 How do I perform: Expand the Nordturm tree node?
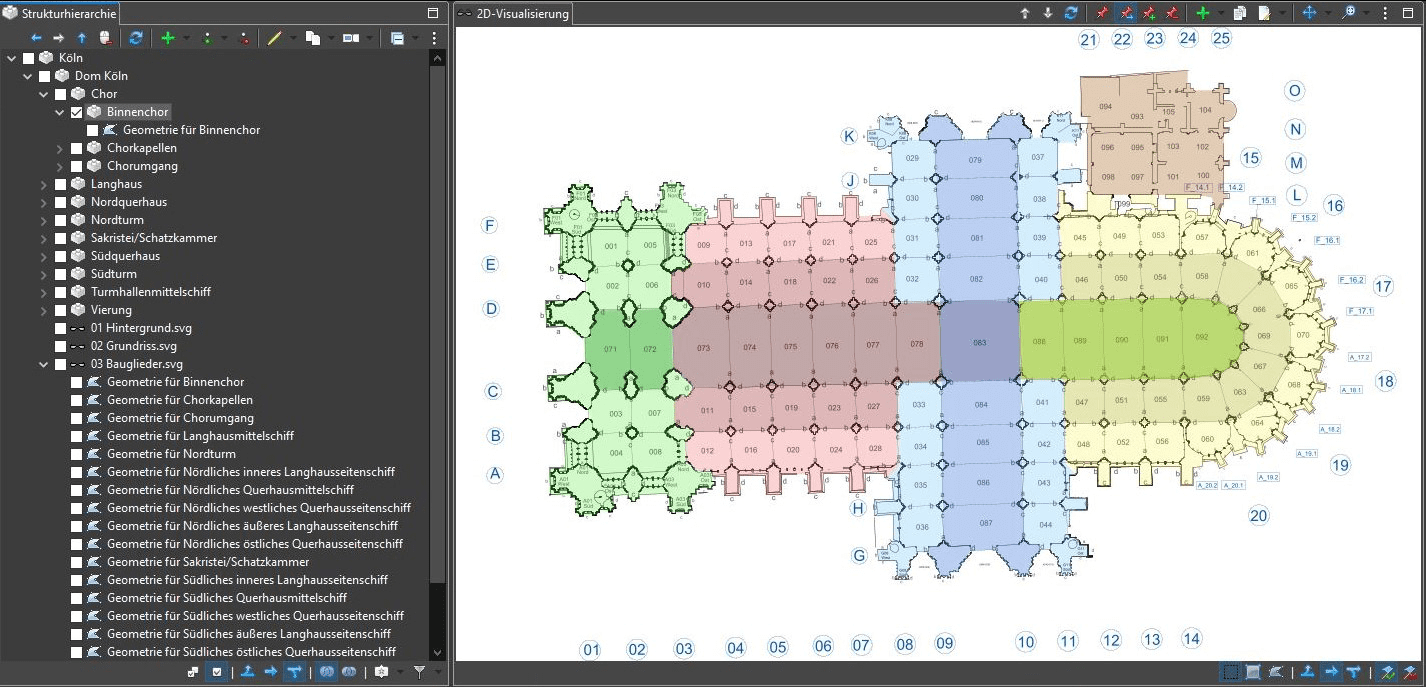[x=44, y=220]
